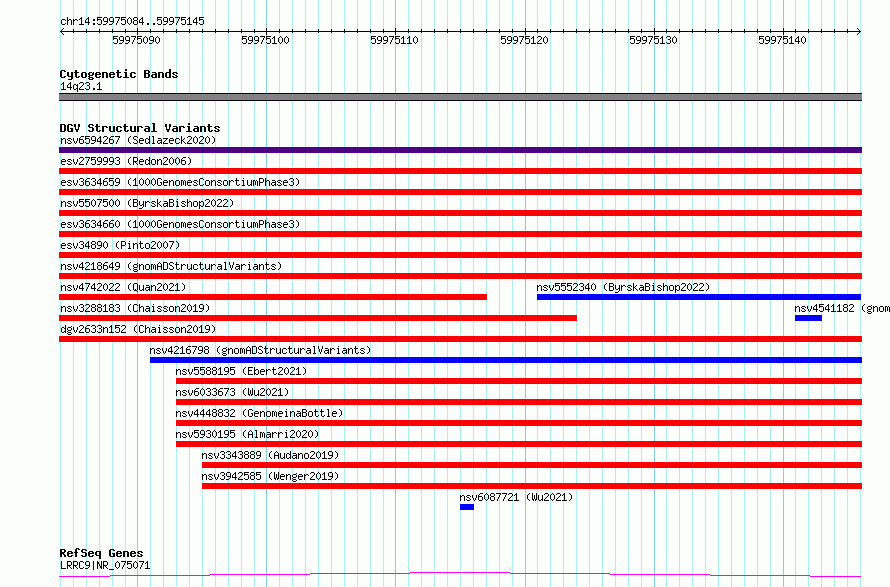Select the 14q23.1 band label

pyautogui.click(x=81, y=86)
